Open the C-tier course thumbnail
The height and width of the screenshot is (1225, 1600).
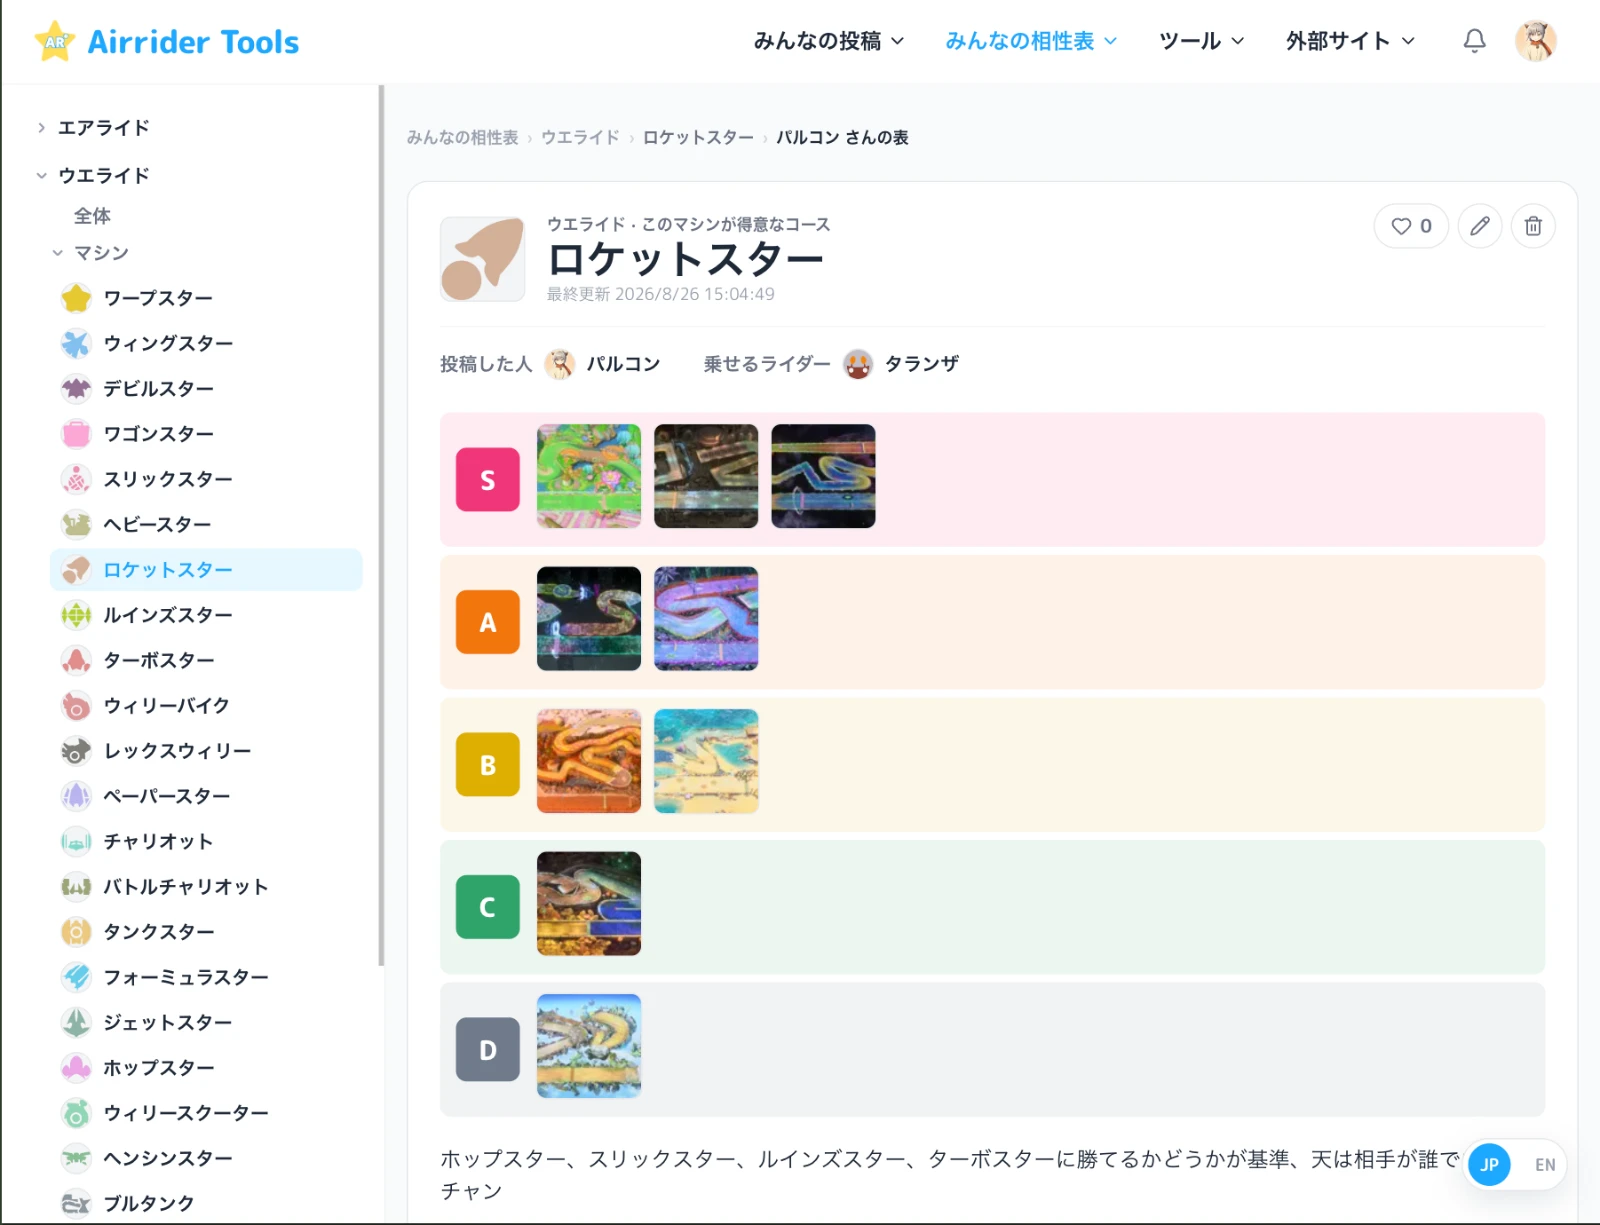589,904
